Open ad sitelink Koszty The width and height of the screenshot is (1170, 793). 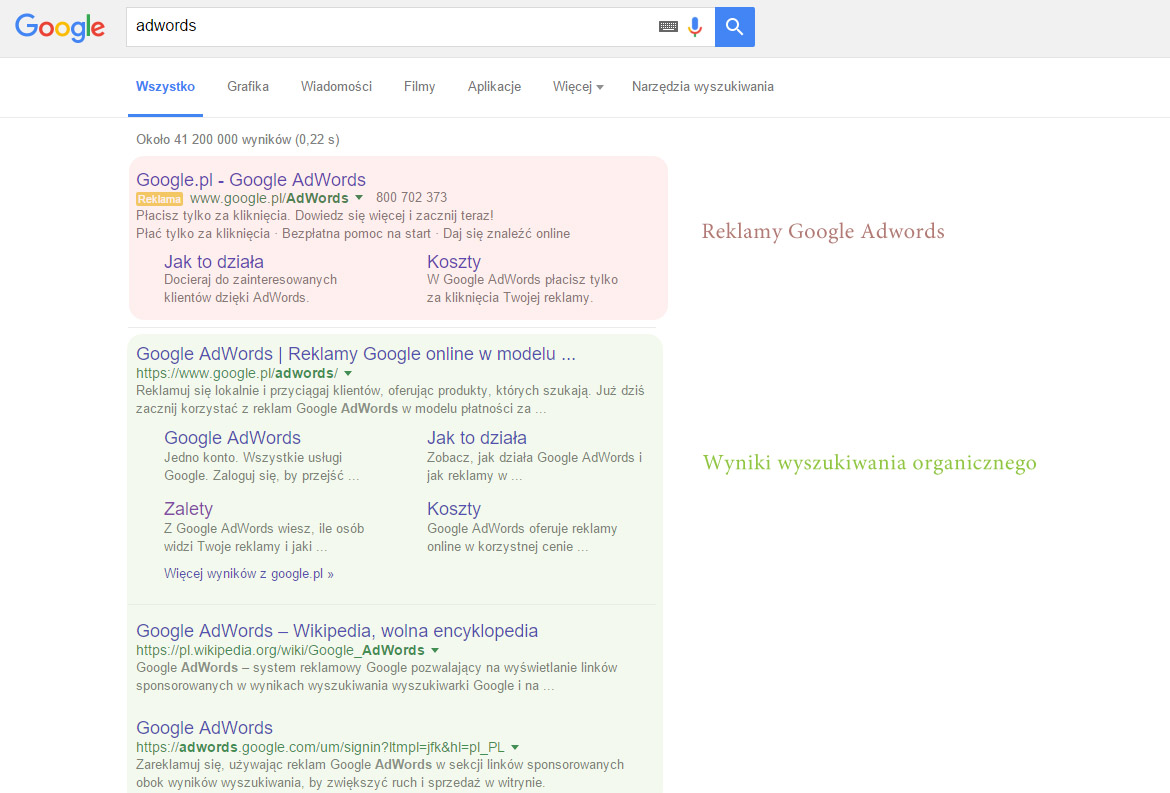454,262
